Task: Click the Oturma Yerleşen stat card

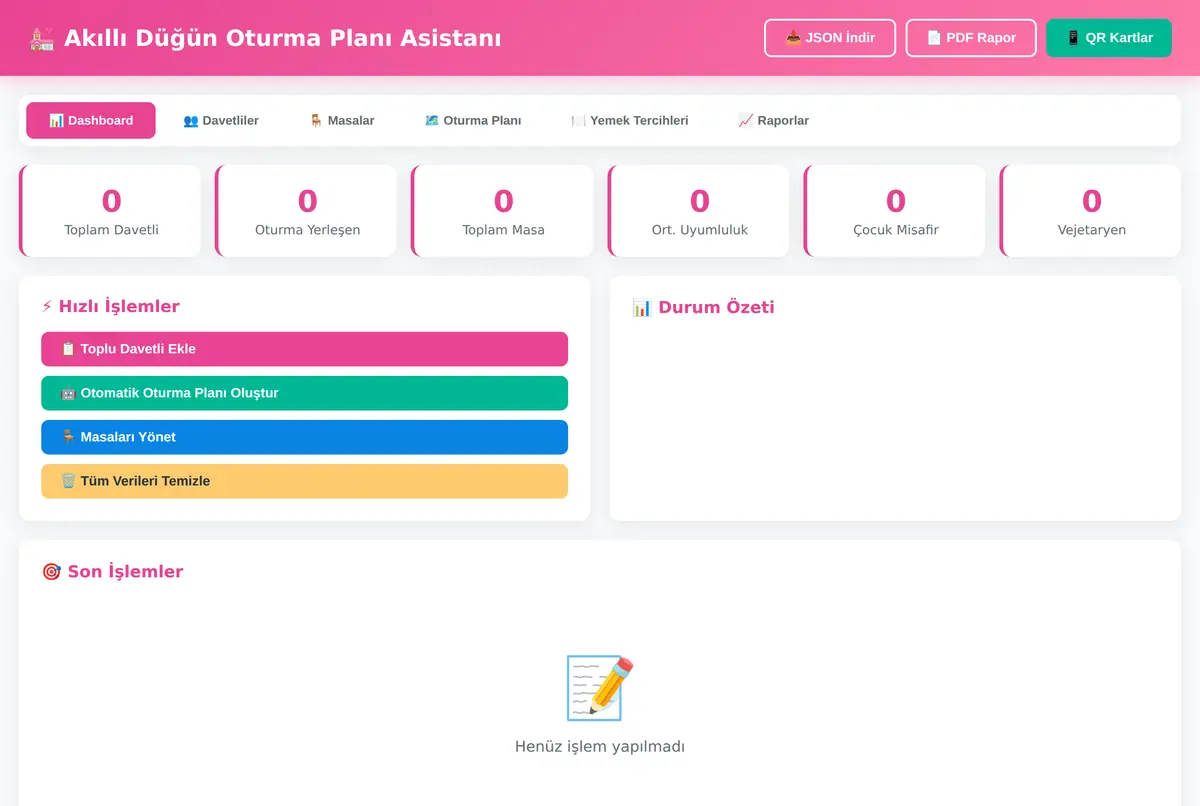Action: coord(306,211)
